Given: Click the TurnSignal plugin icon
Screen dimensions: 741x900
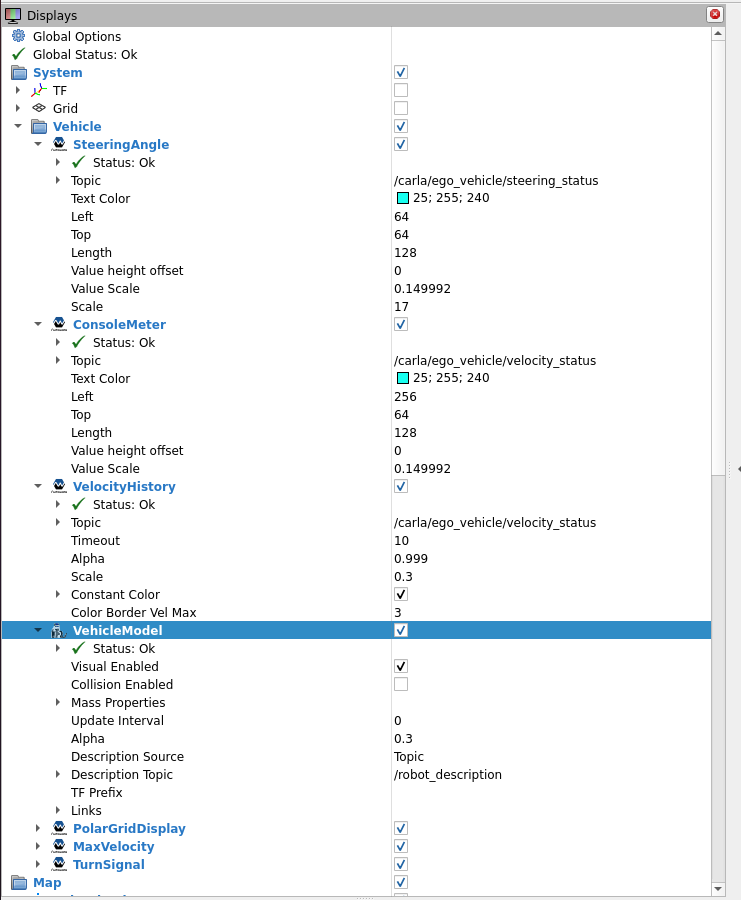Looking at the screenshot, I should [x=59, y=864].
